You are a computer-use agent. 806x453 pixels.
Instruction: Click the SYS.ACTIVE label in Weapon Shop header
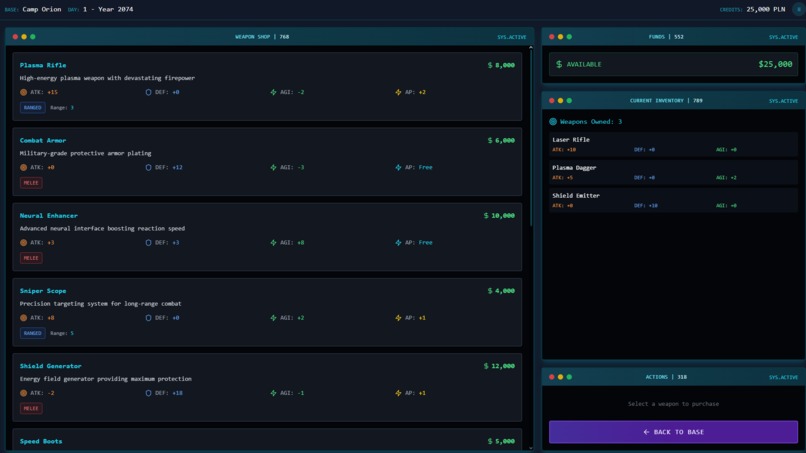point(511,37)
